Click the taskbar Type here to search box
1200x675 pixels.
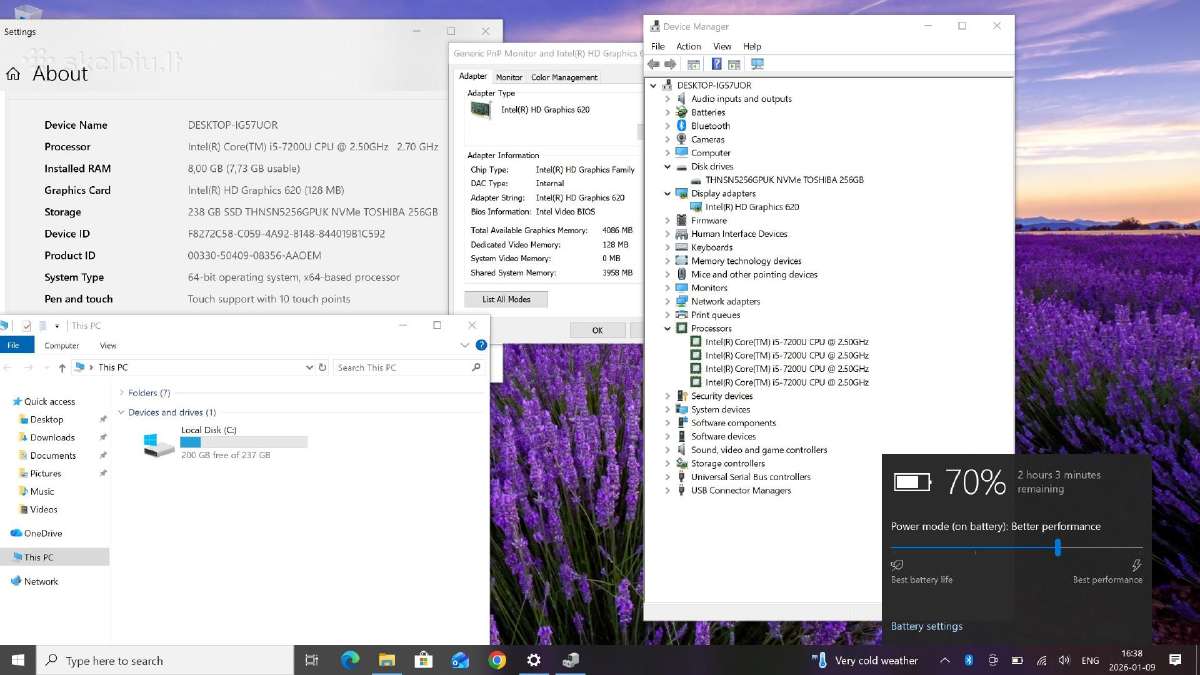165,660
